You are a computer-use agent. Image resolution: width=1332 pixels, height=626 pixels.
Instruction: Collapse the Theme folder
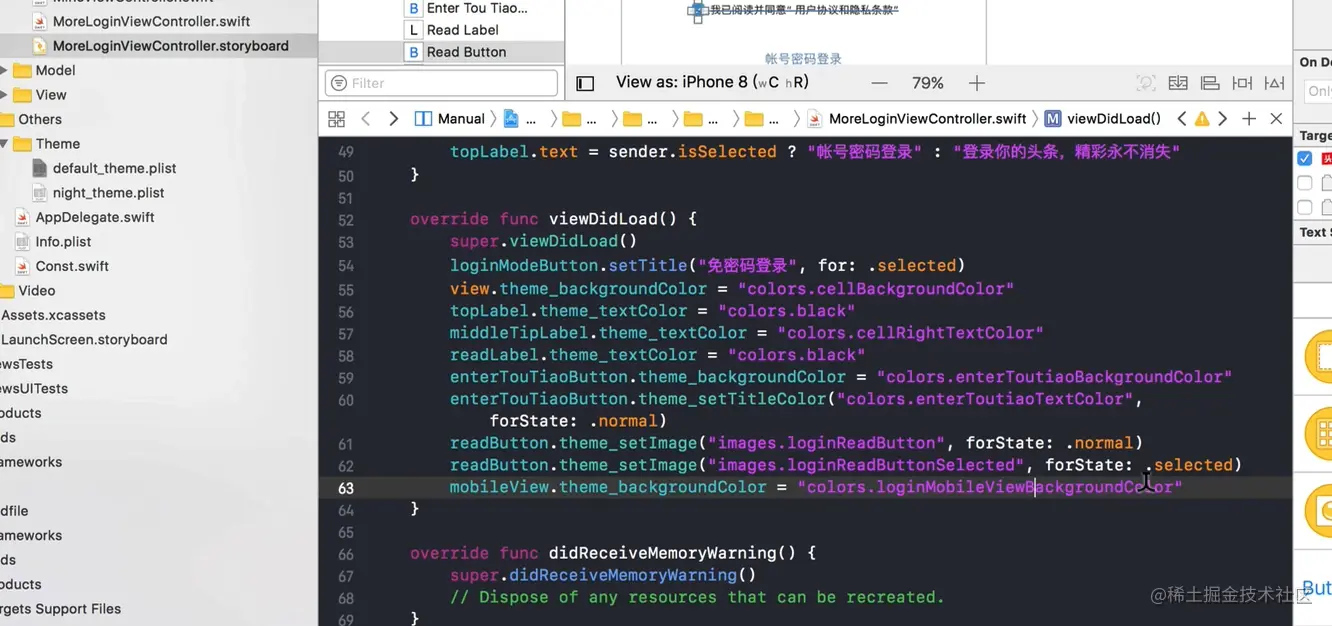[x=4, y=144]
